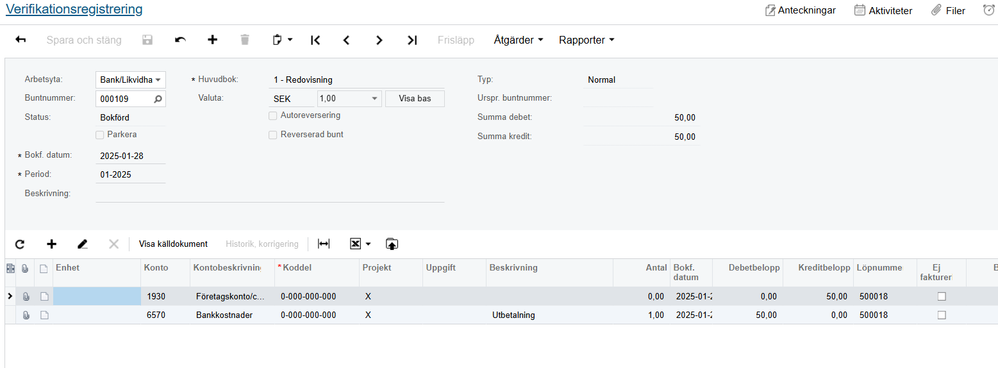Click the Utbetalning description cell
The height and width of the screenshot is (368, 998).
point(549,315)
